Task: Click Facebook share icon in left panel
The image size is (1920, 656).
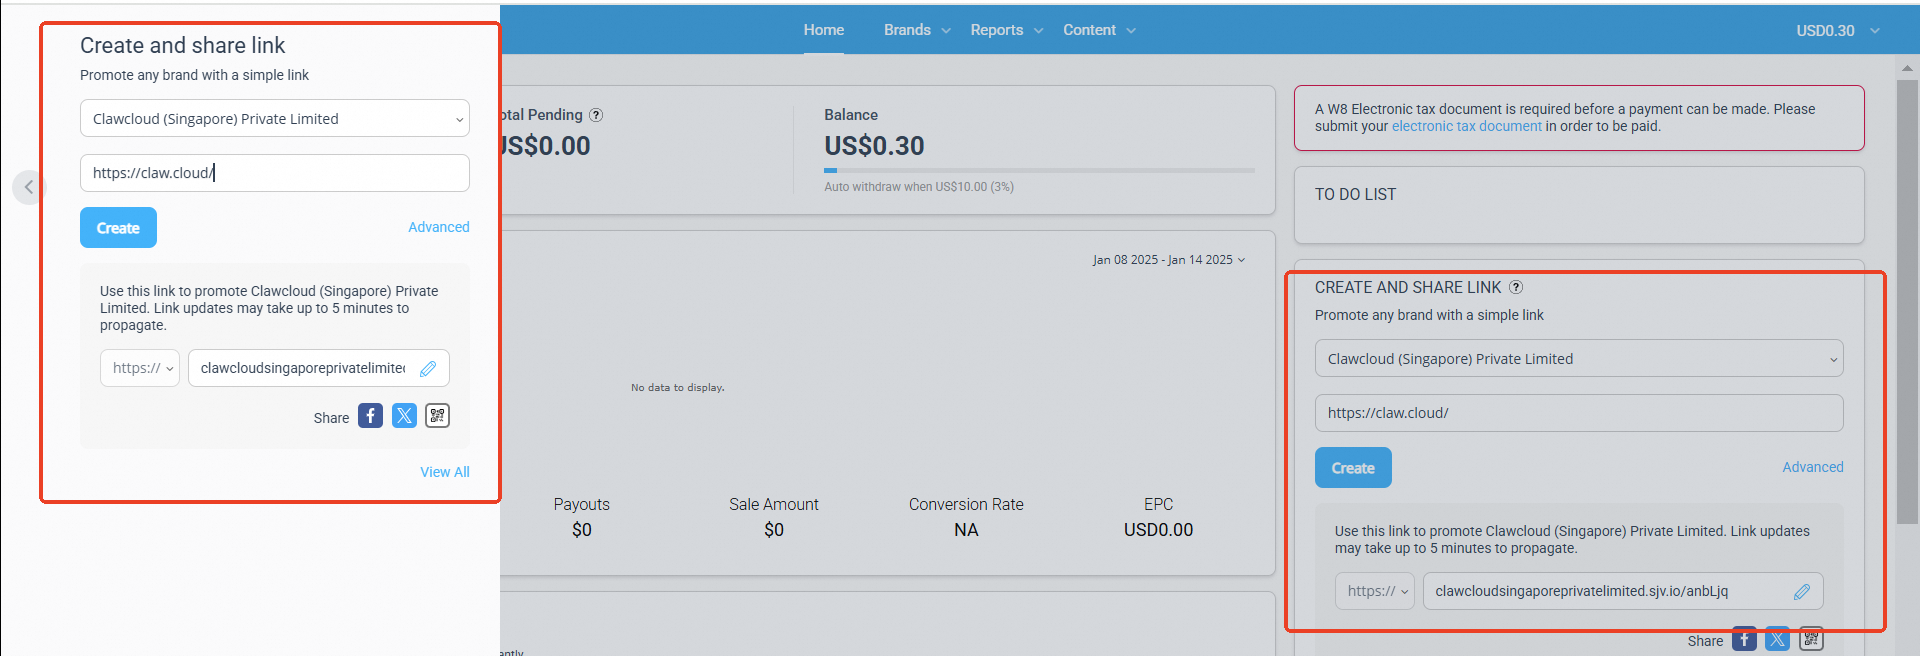Action: tap(370, 416)
